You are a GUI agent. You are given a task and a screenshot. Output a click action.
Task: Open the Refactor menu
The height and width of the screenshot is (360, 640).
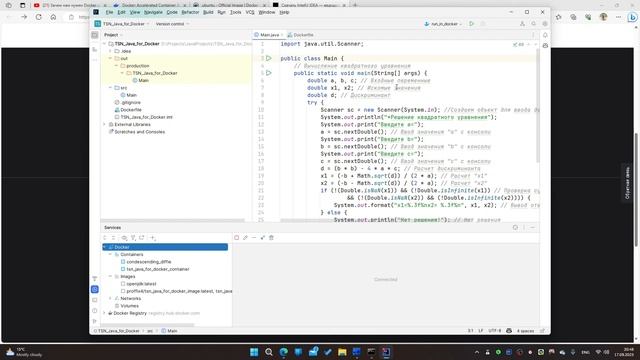point(190,12)
